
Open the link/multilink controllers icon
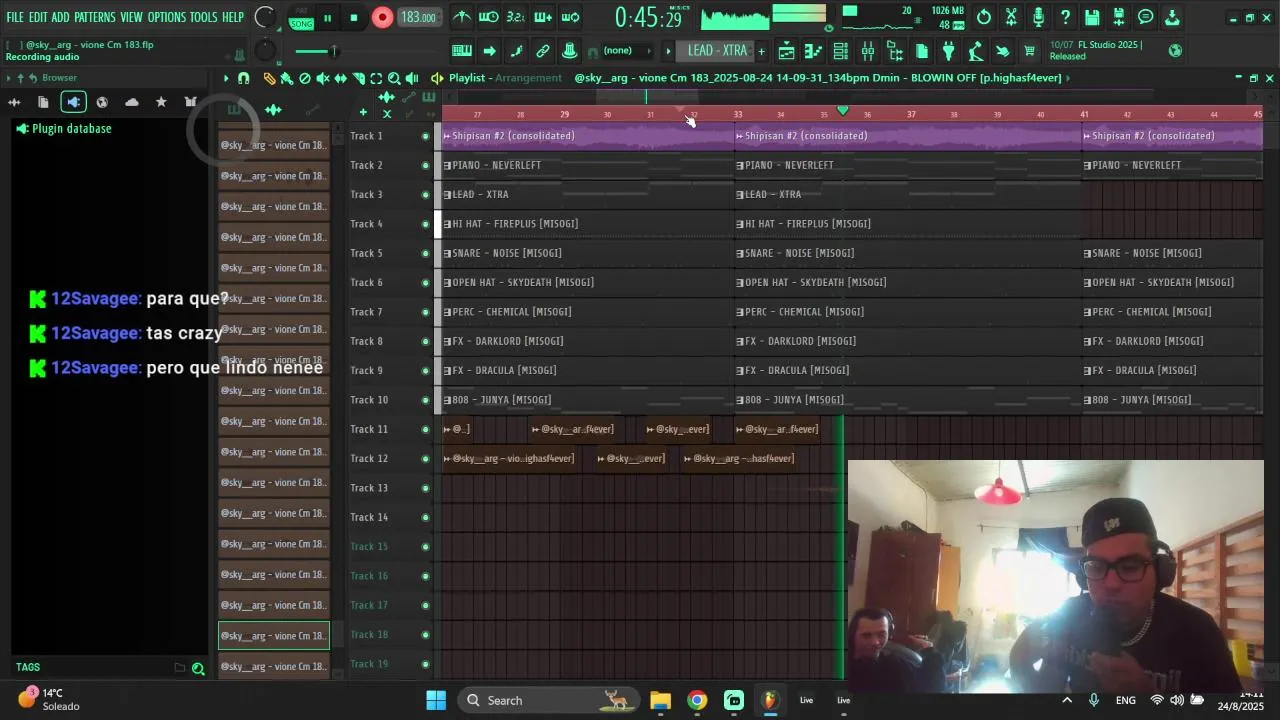tap(543, 51)
